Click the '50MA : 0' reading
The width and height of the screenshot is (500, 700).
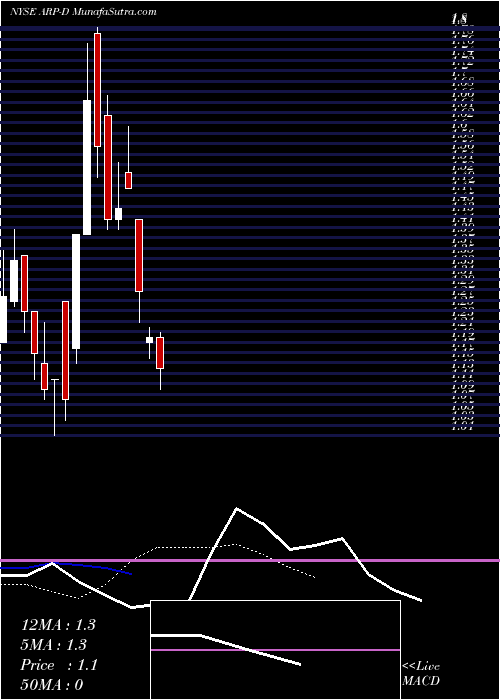pos(52,685)
